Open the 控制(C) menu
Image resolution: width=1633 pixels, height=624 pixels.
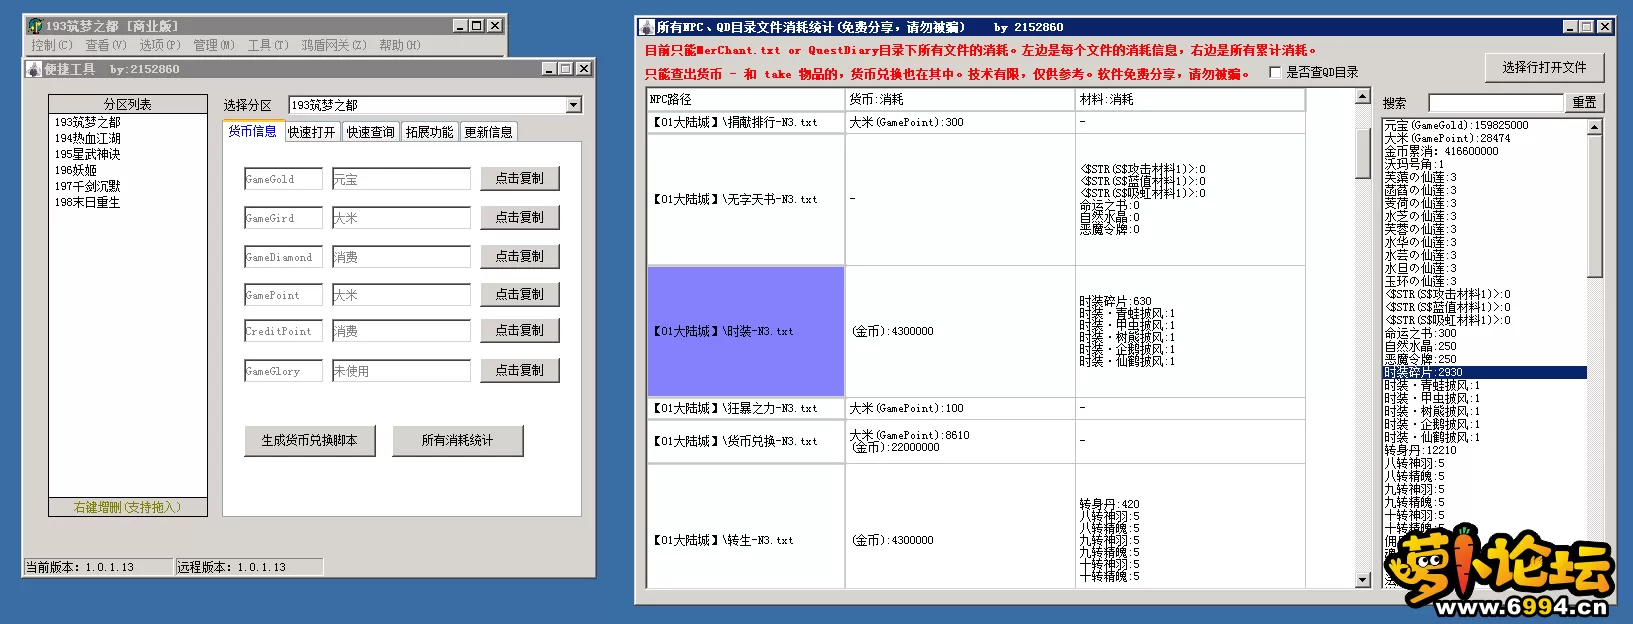coord(51,45)
